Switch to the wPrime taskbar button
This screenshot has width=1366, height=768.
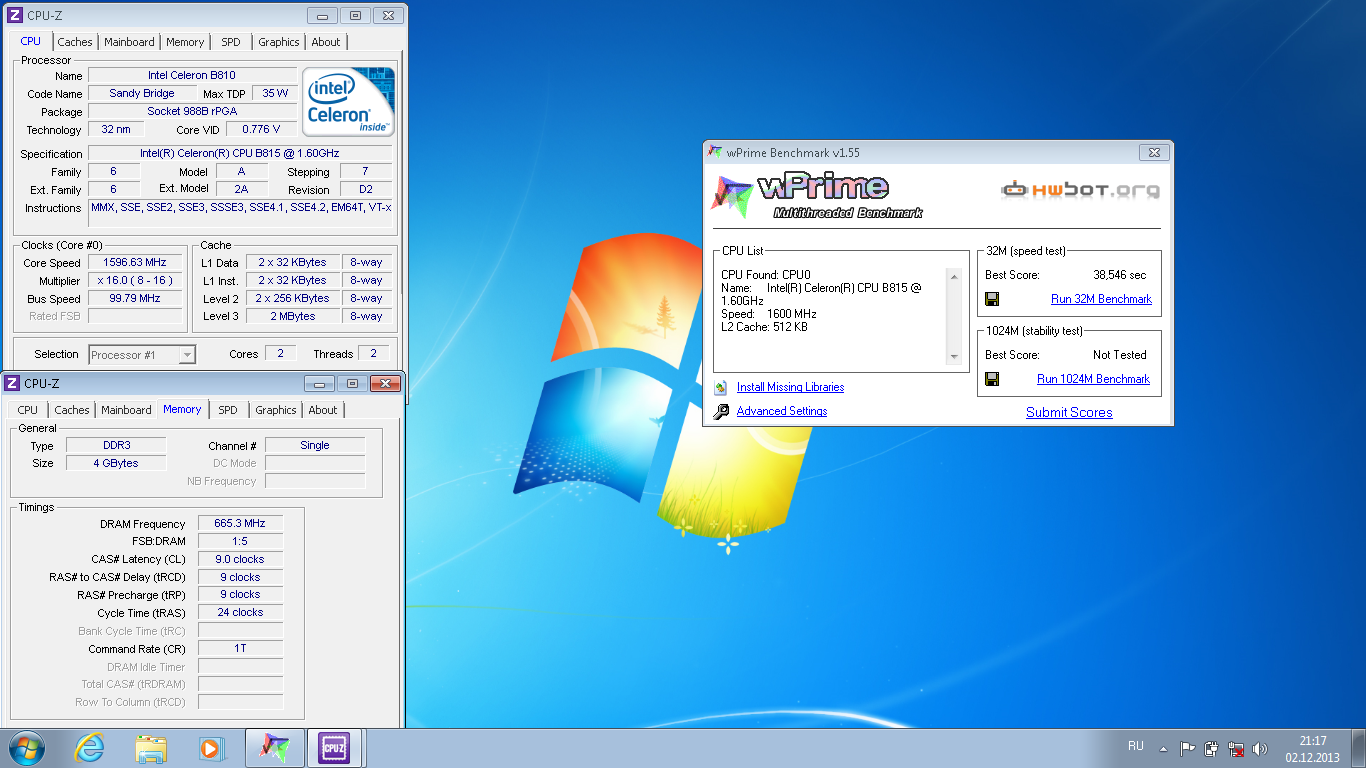[x=274, y=748]
